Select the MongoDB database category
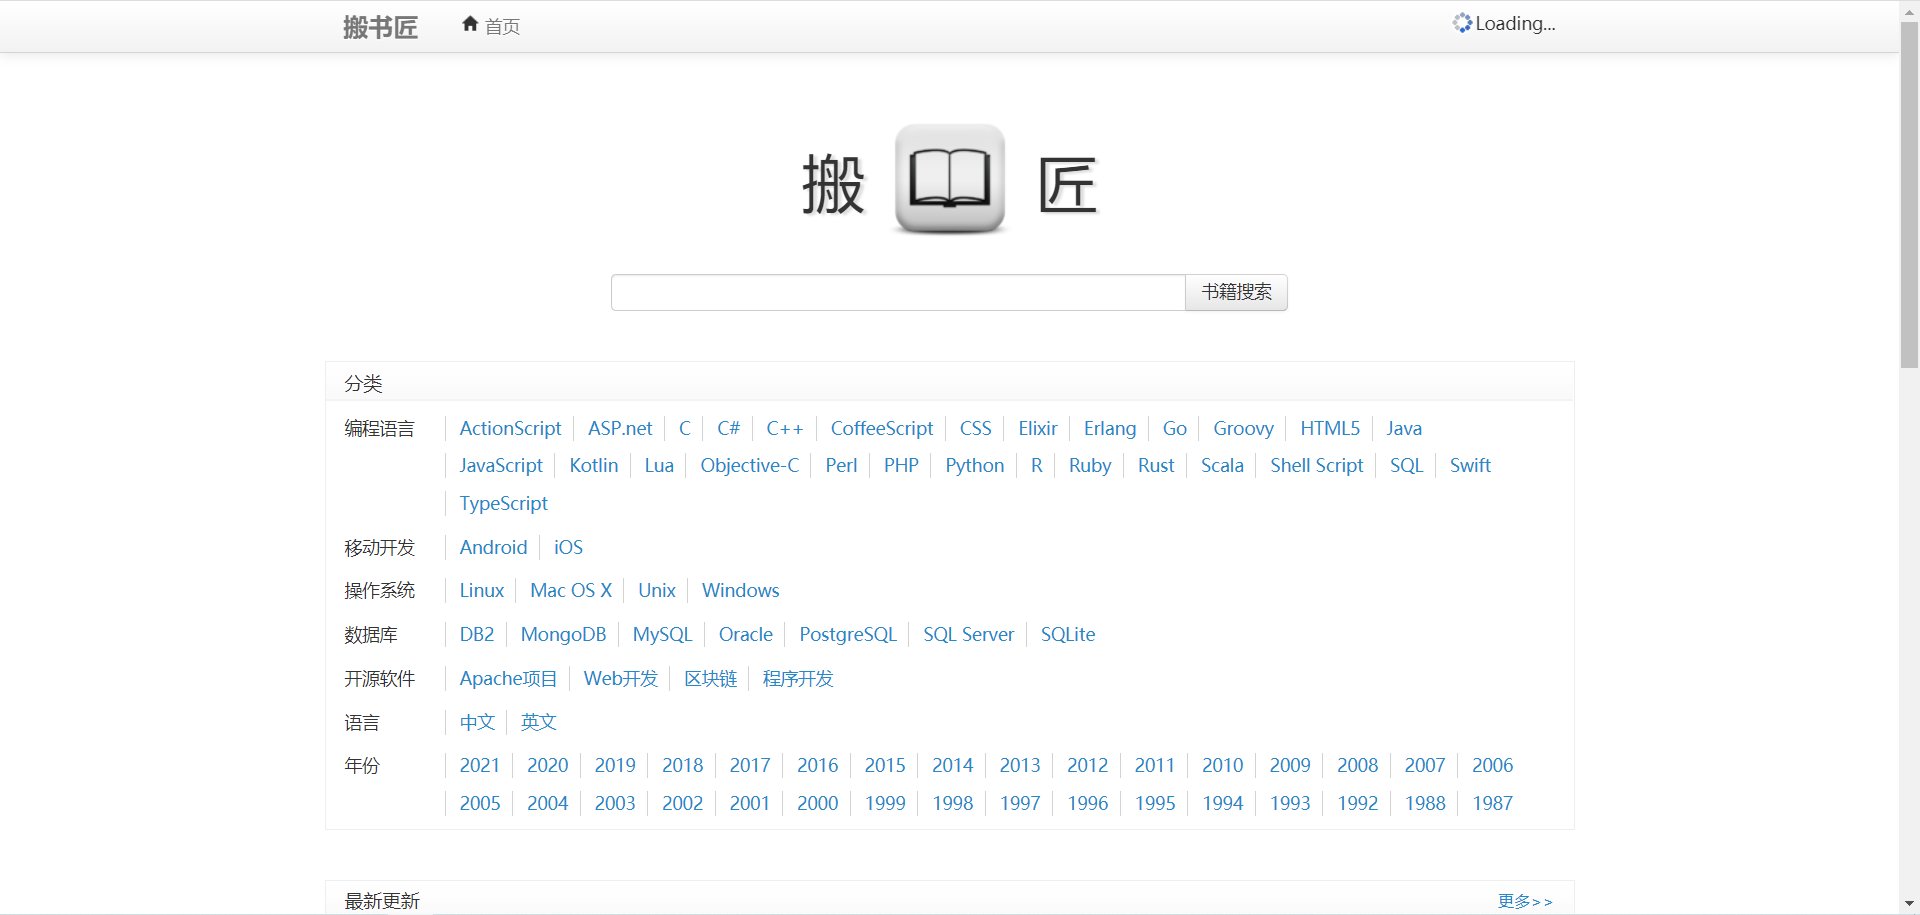This screenshot has height=915, width=1920. tap(563, 634)
